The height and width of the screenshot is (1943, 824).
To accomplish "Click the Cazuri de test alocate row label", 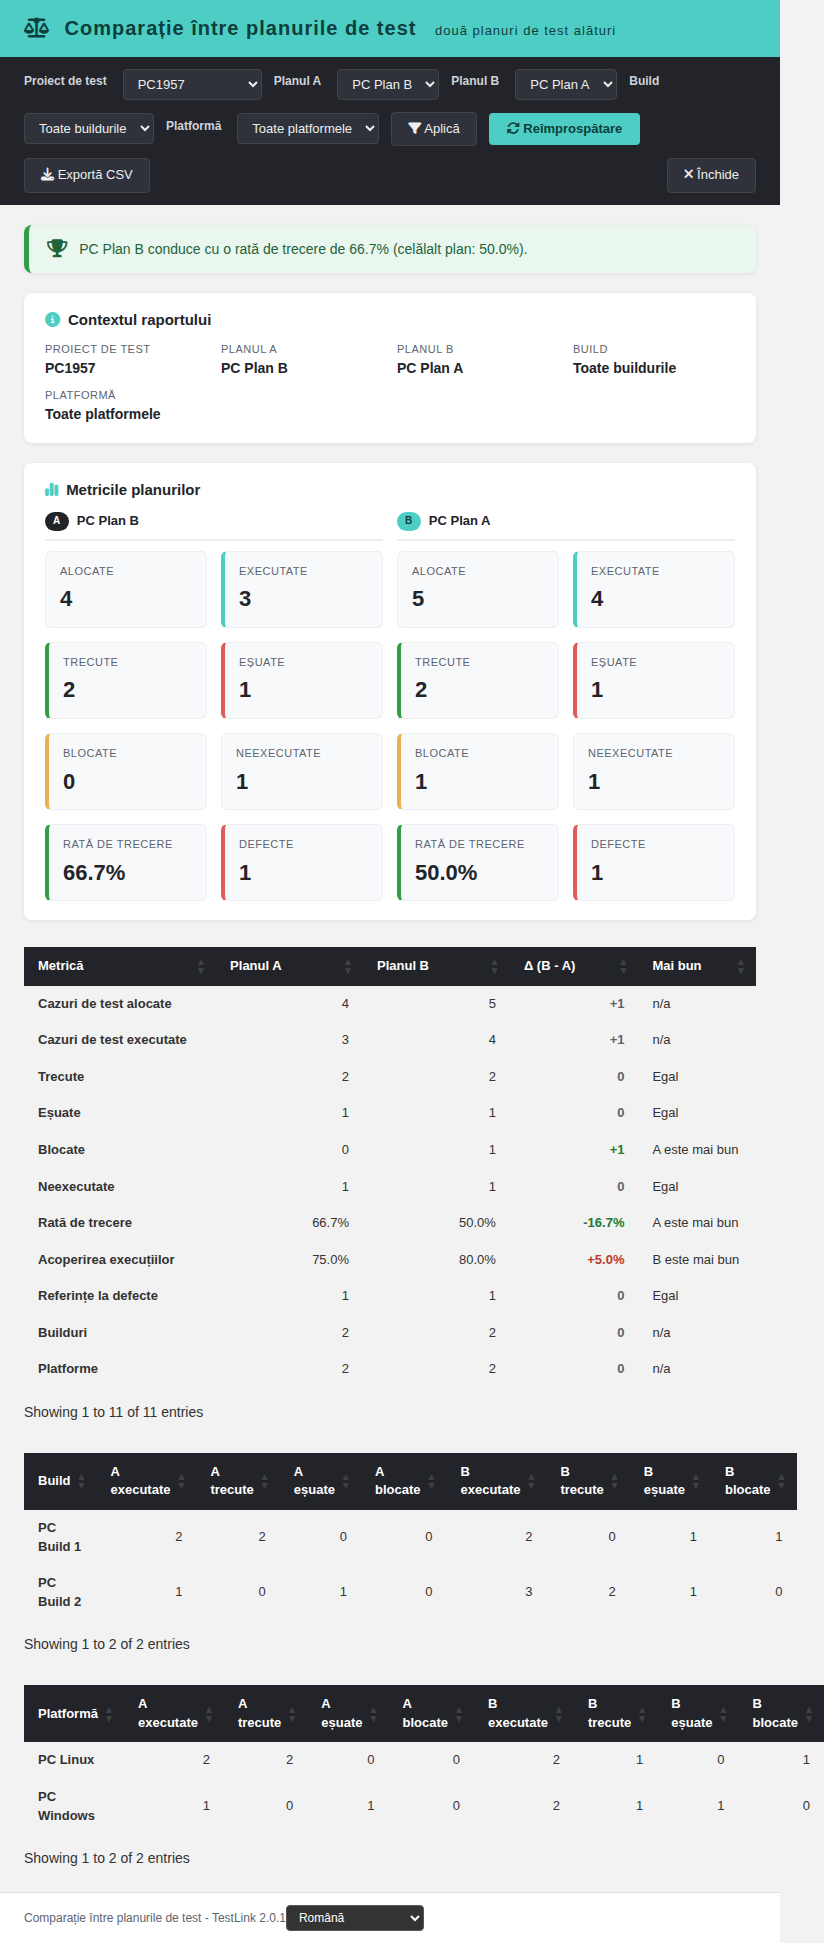I will tap(105, 1004).
